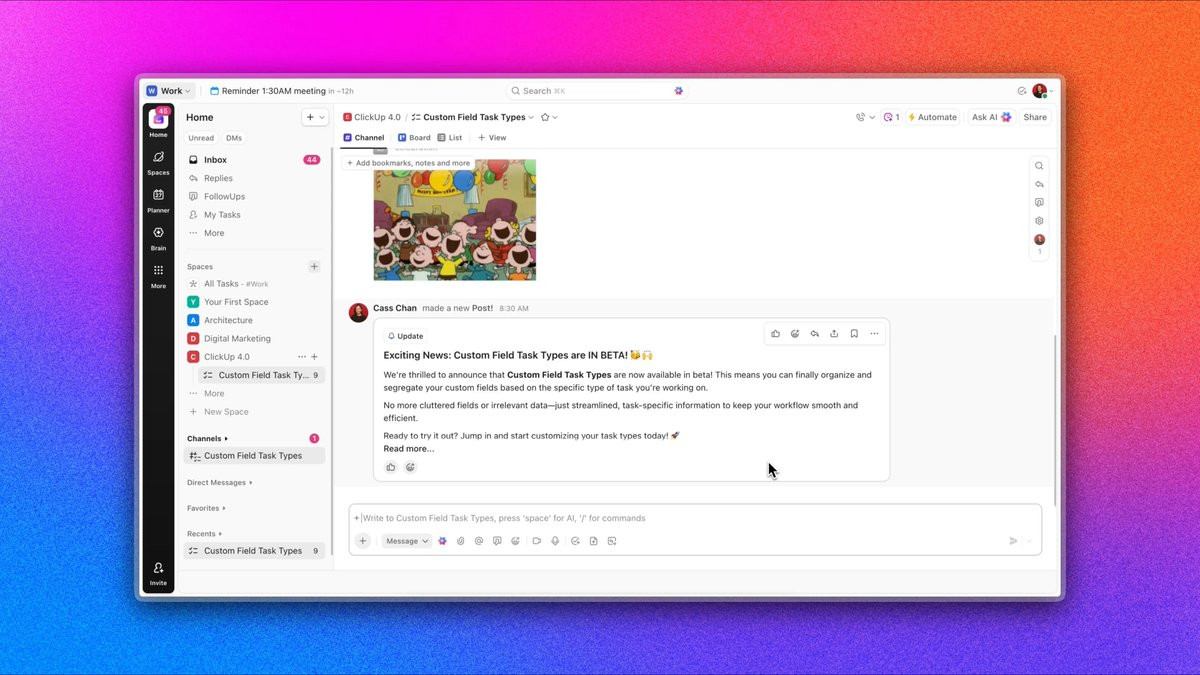Click the attachment paperclip in the composer
The image size is (1200, 675).
(461, 541)
